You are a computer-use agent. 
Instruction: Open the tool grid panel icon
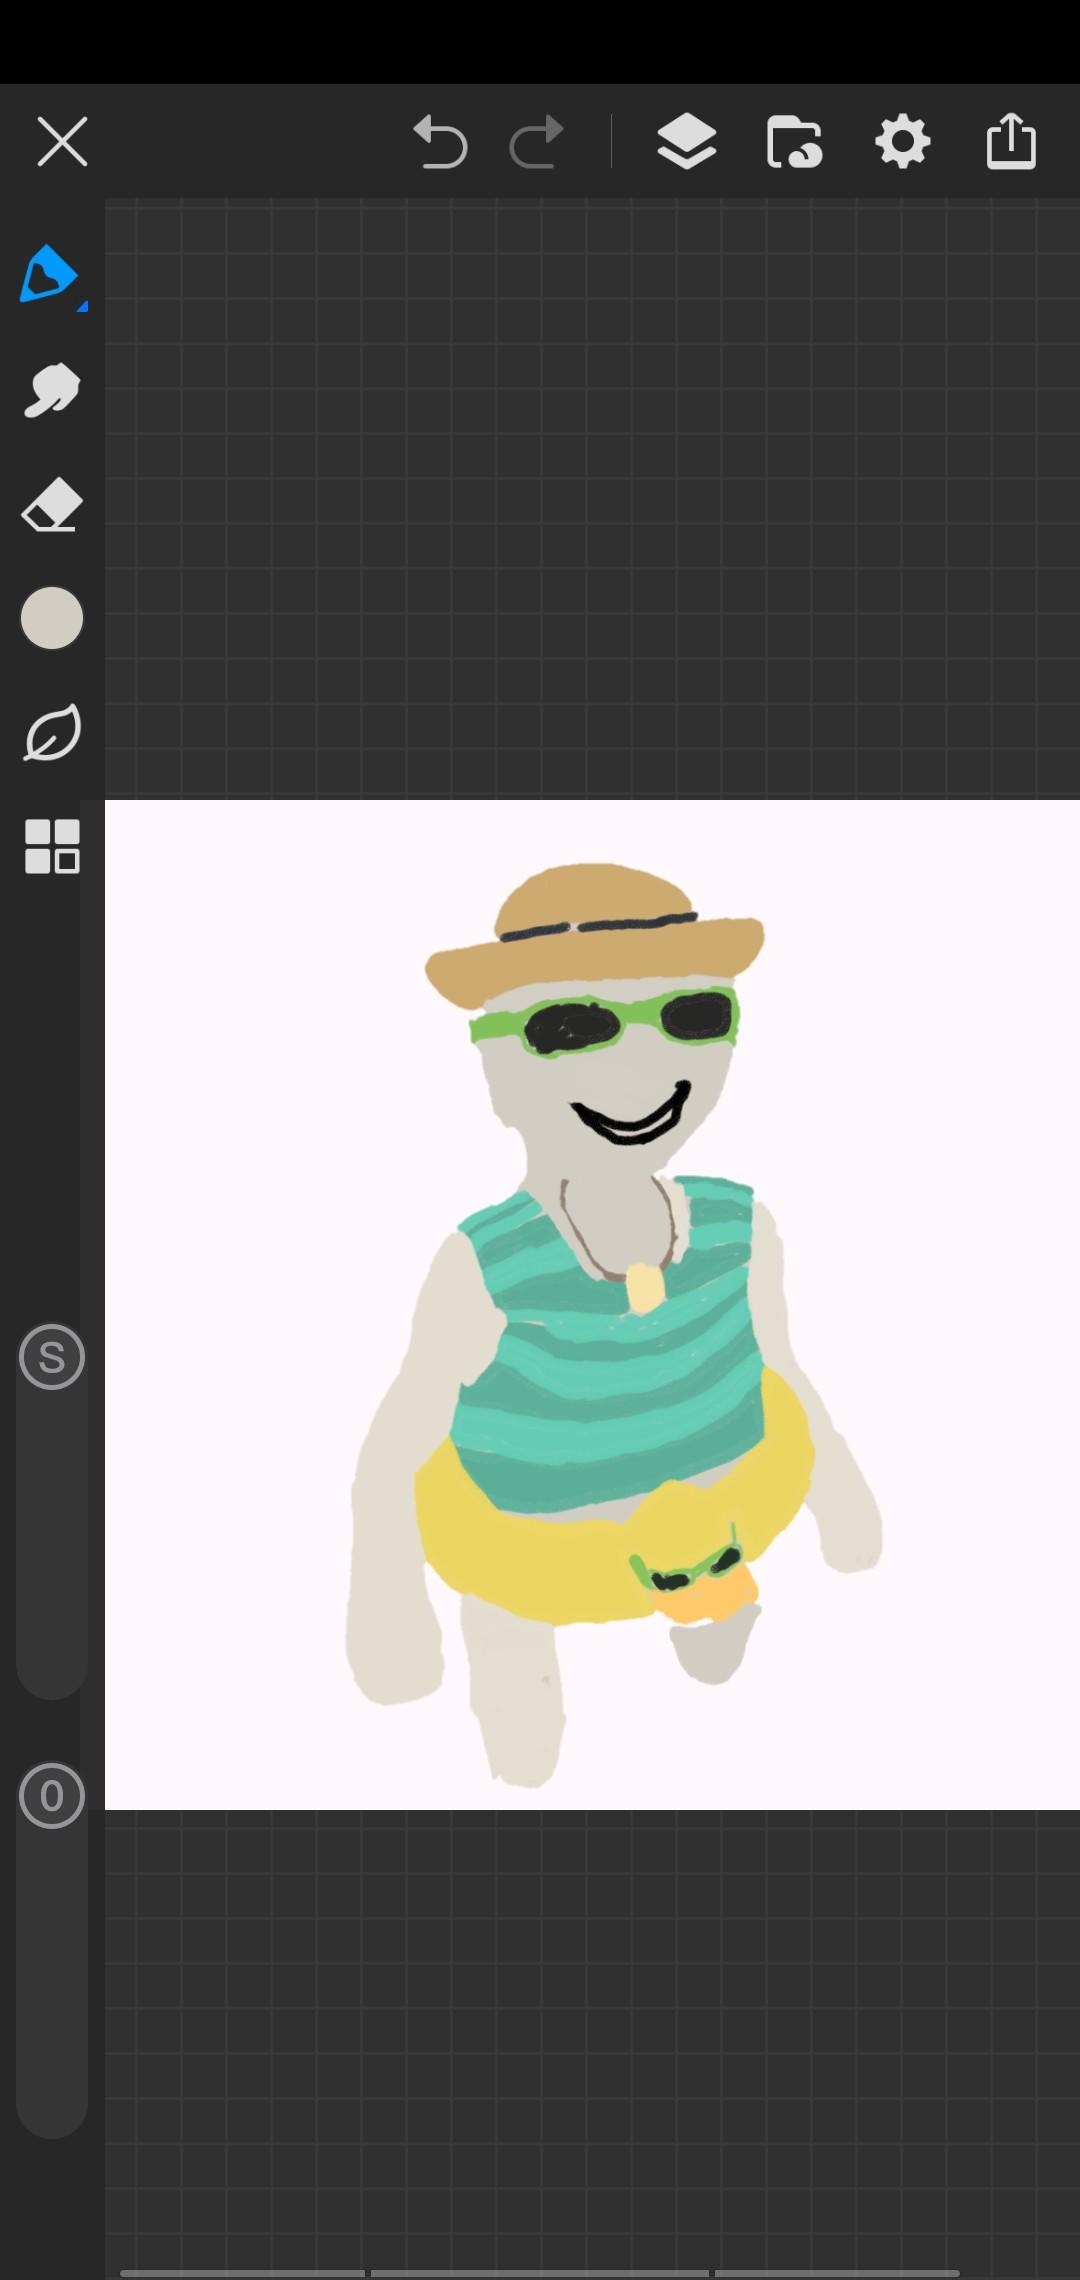tap(52, 847)
